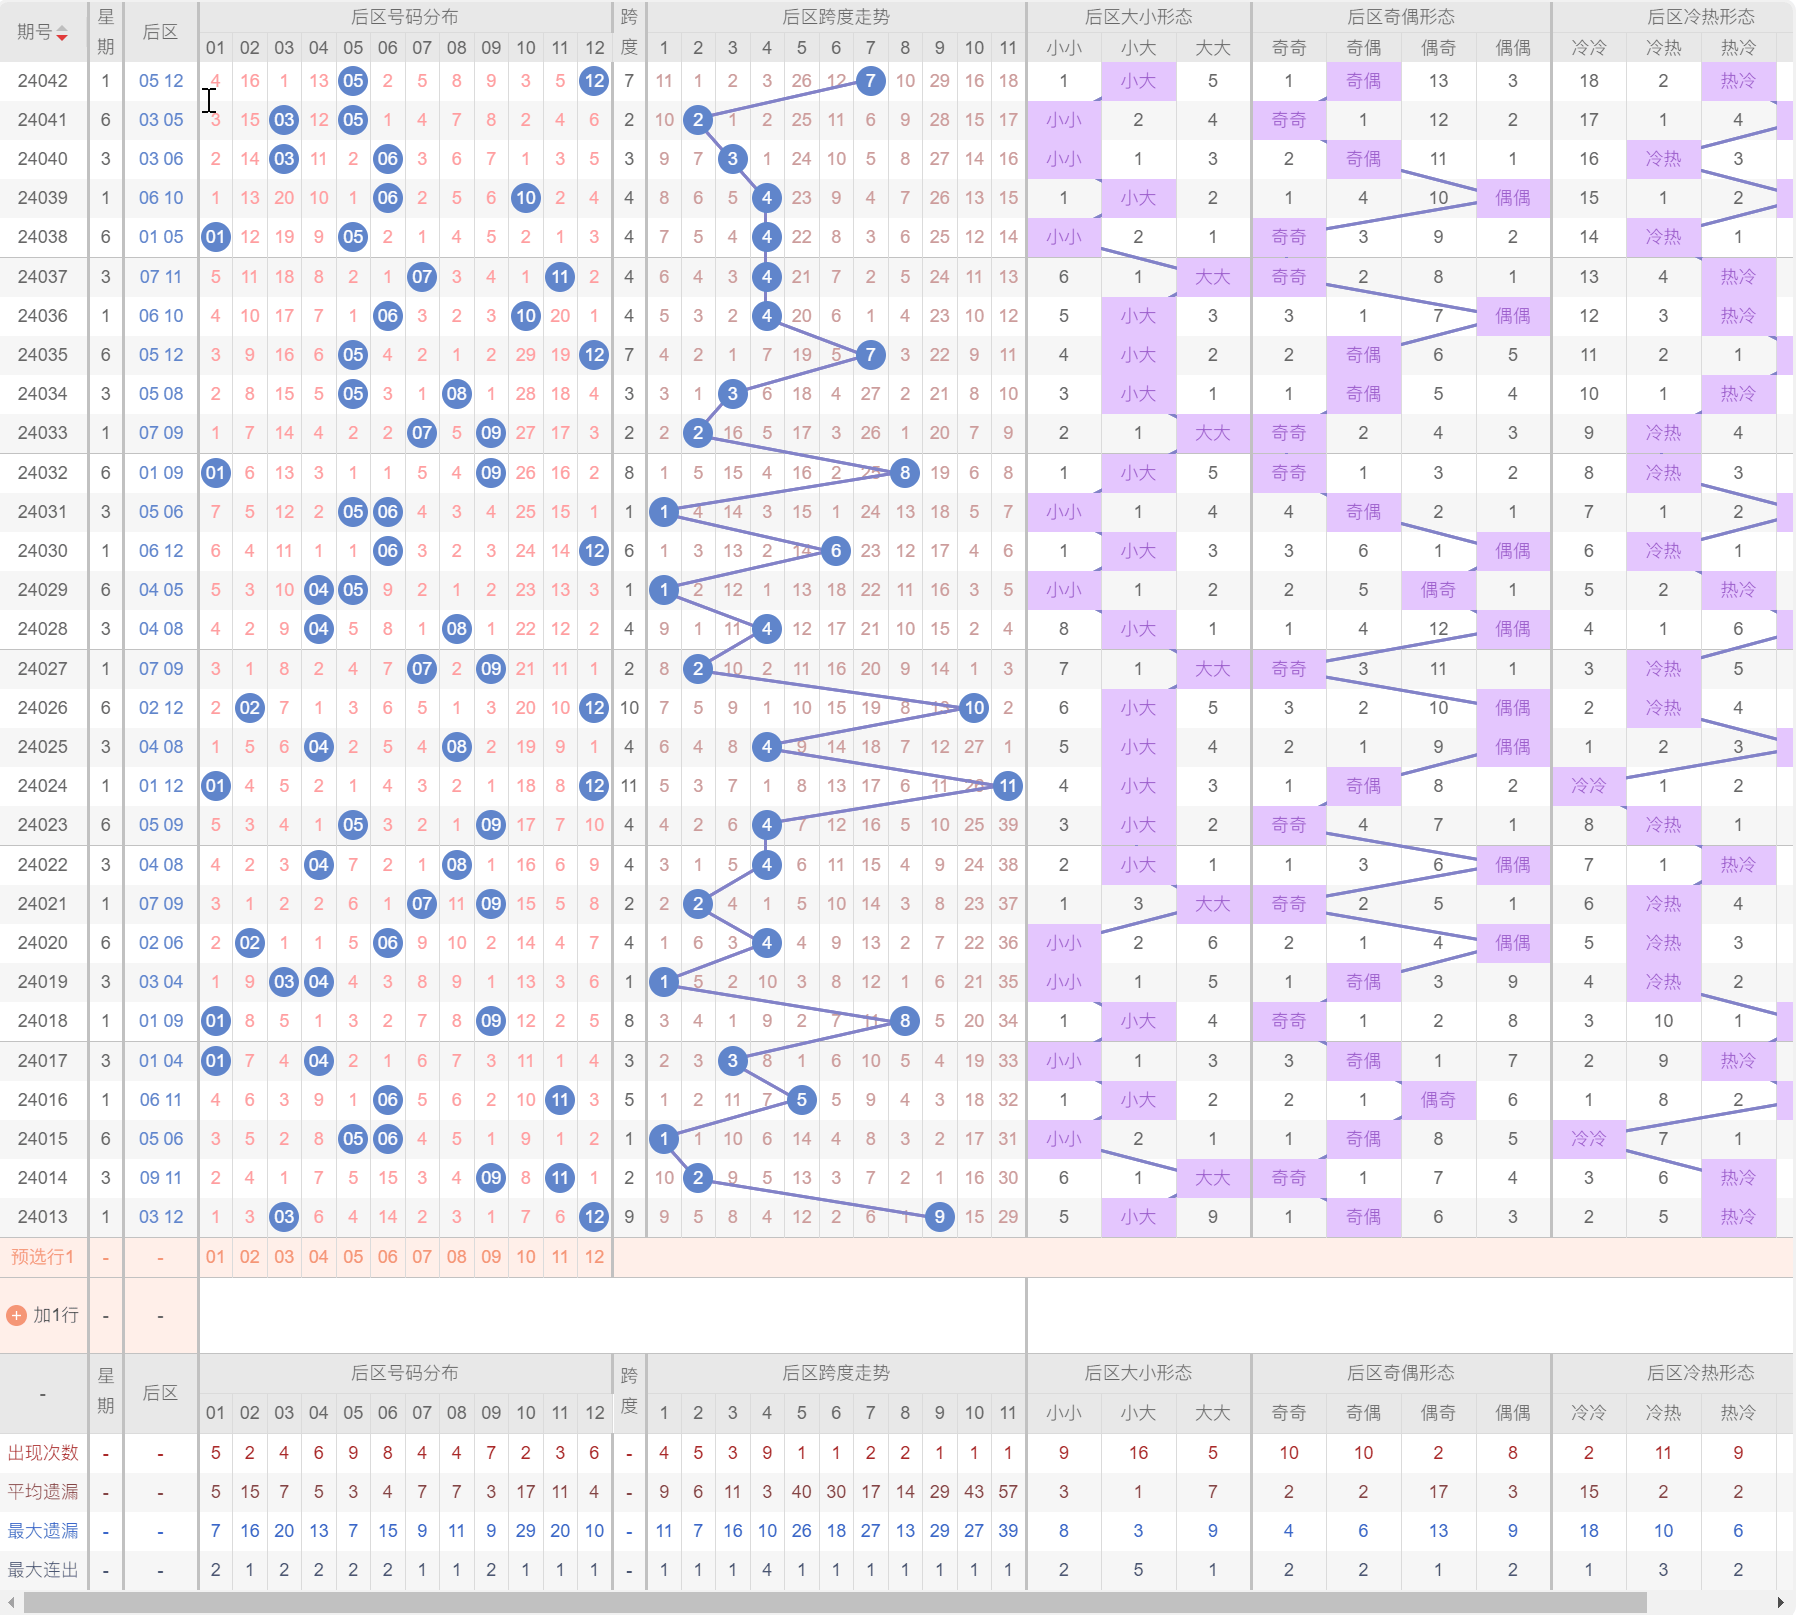Select the horizontal scrollbar thumb at bottom

(835, 1603)
